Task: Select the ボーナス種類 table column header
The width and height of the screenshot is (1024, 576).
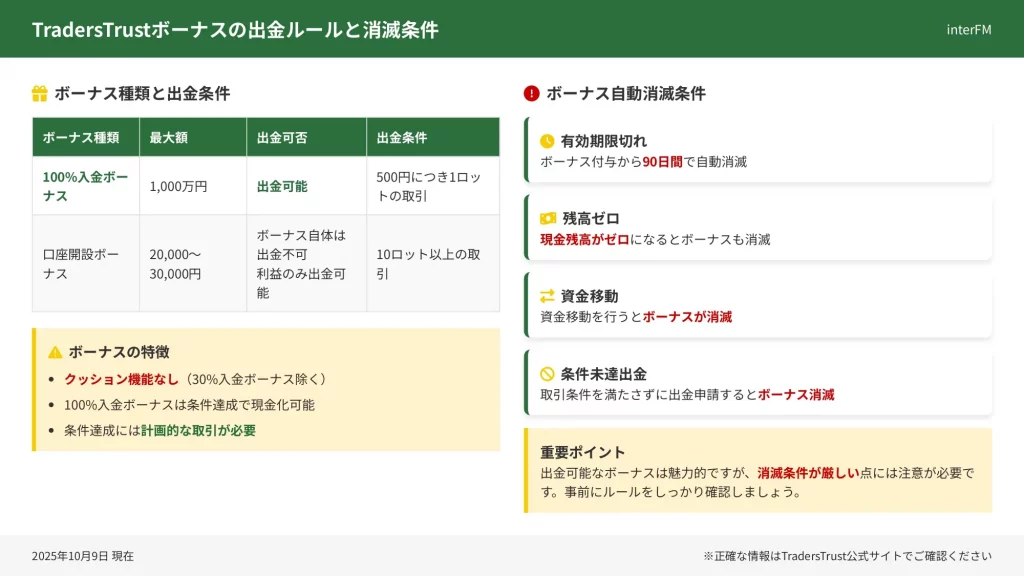Action: 81,137
